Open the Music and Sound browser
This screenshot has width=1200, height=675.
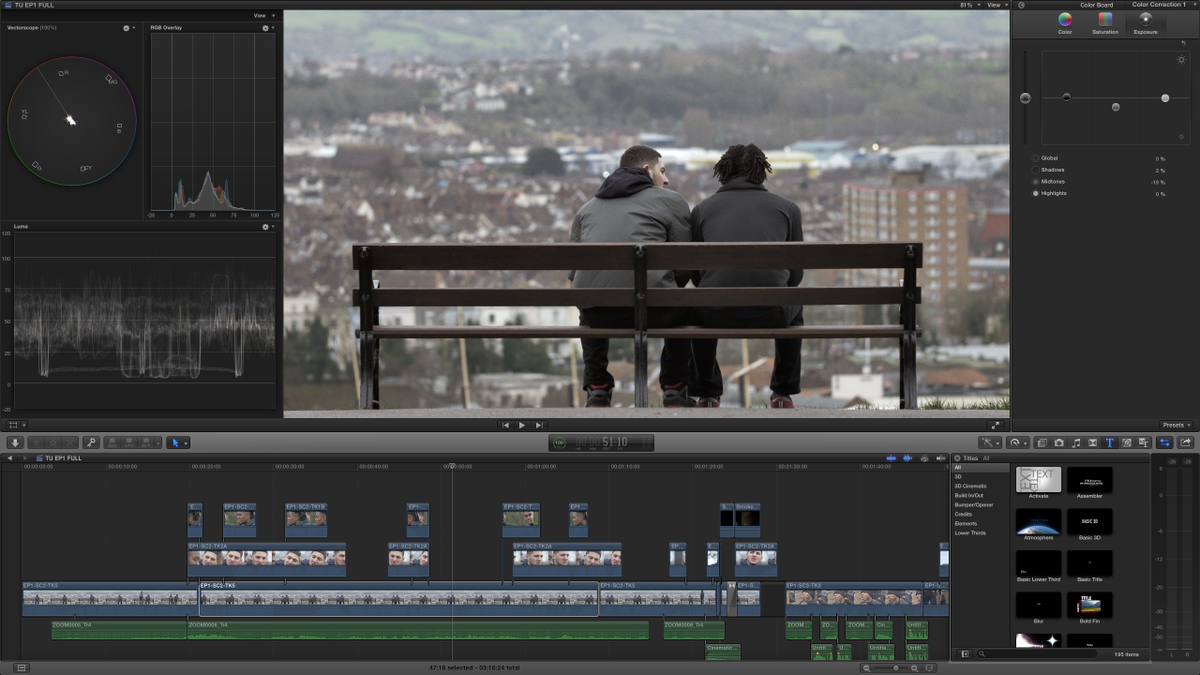(x=1076, y=442)
